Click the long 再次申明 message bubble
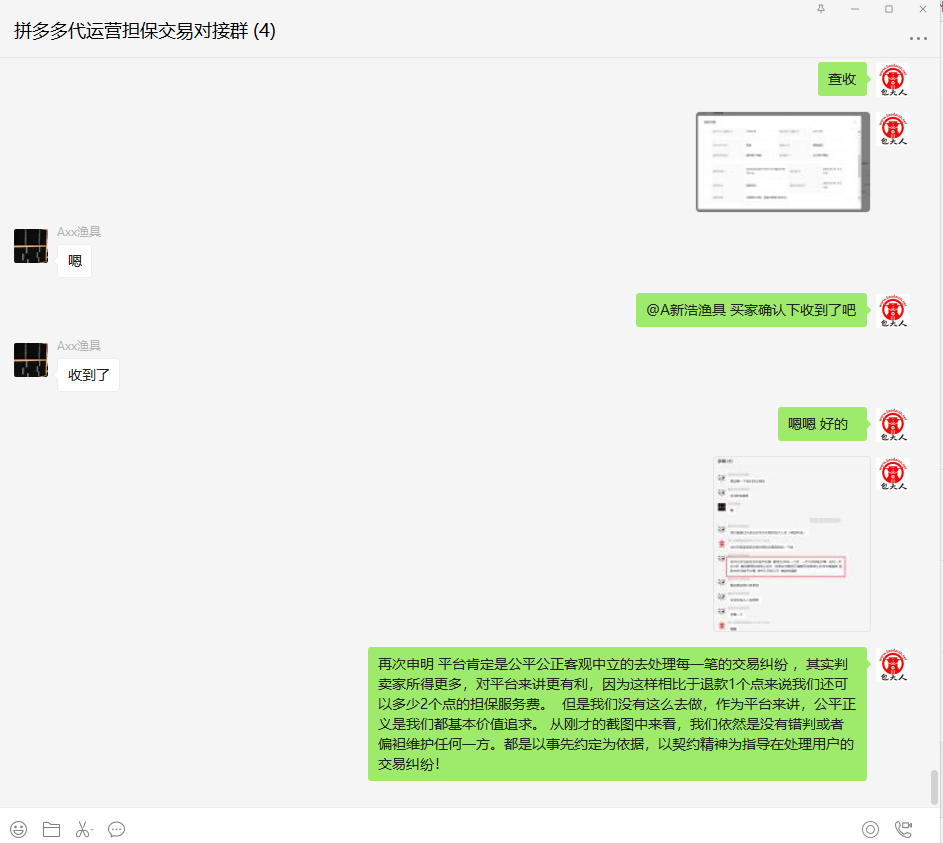943x843 pixels. tap(617, 713)
